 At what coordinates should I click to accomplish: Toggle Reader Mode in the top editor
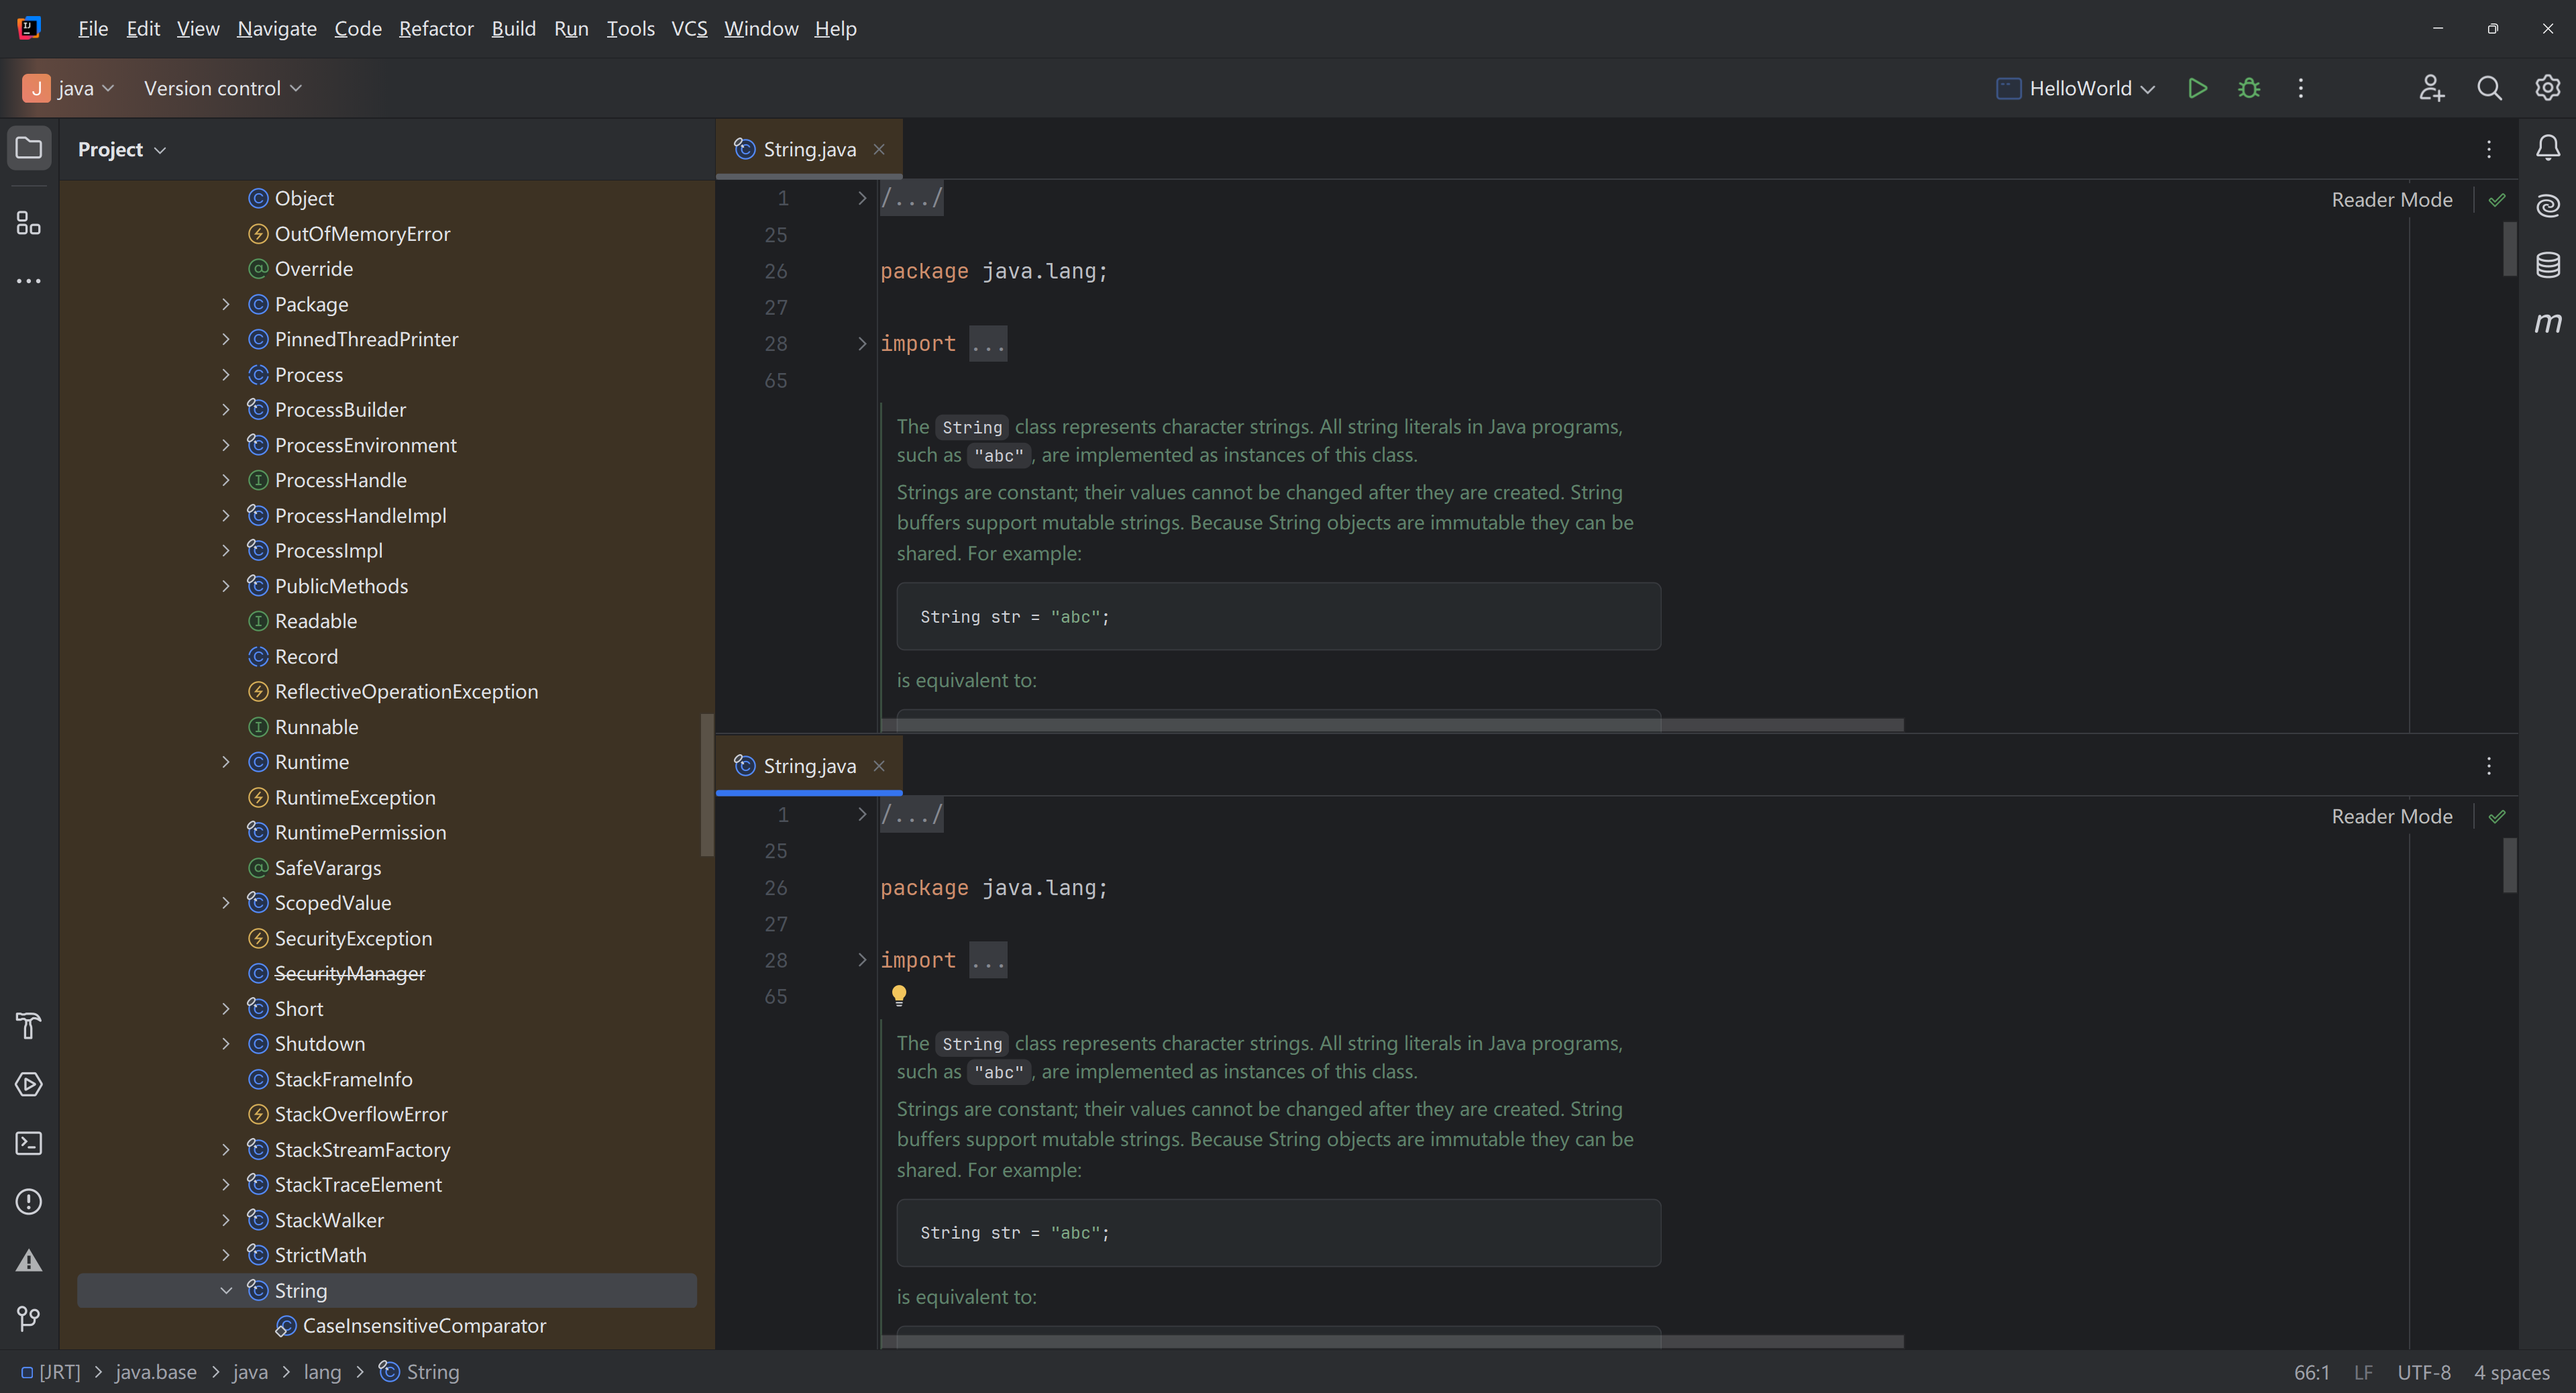[x=2391, y=200]
